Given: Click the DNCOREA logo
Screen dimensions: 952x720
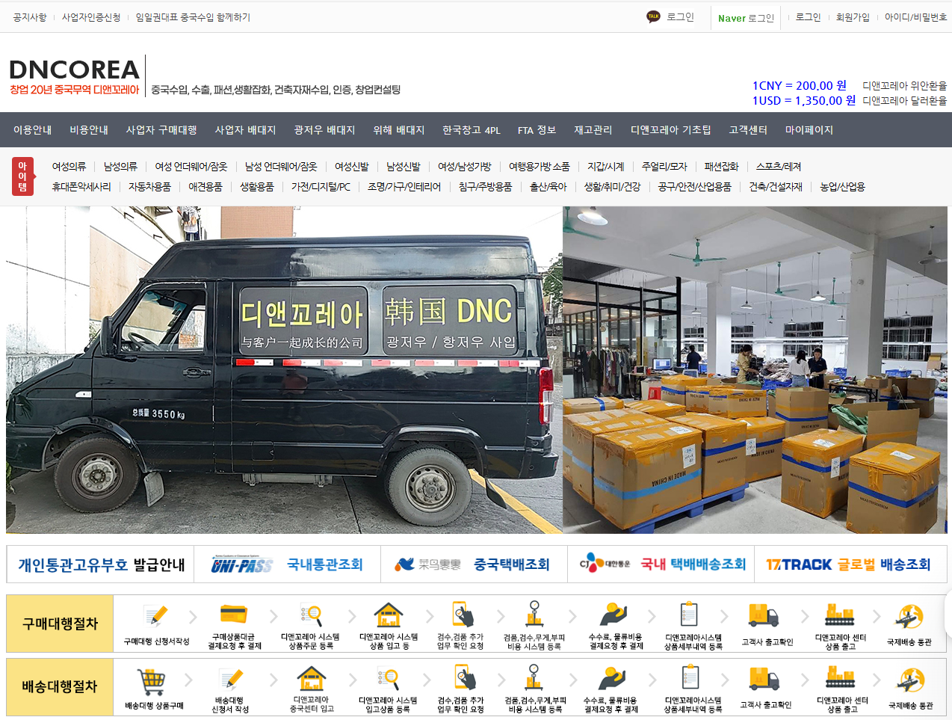Looking at the screenshot, I should click(x=74, y=70).
